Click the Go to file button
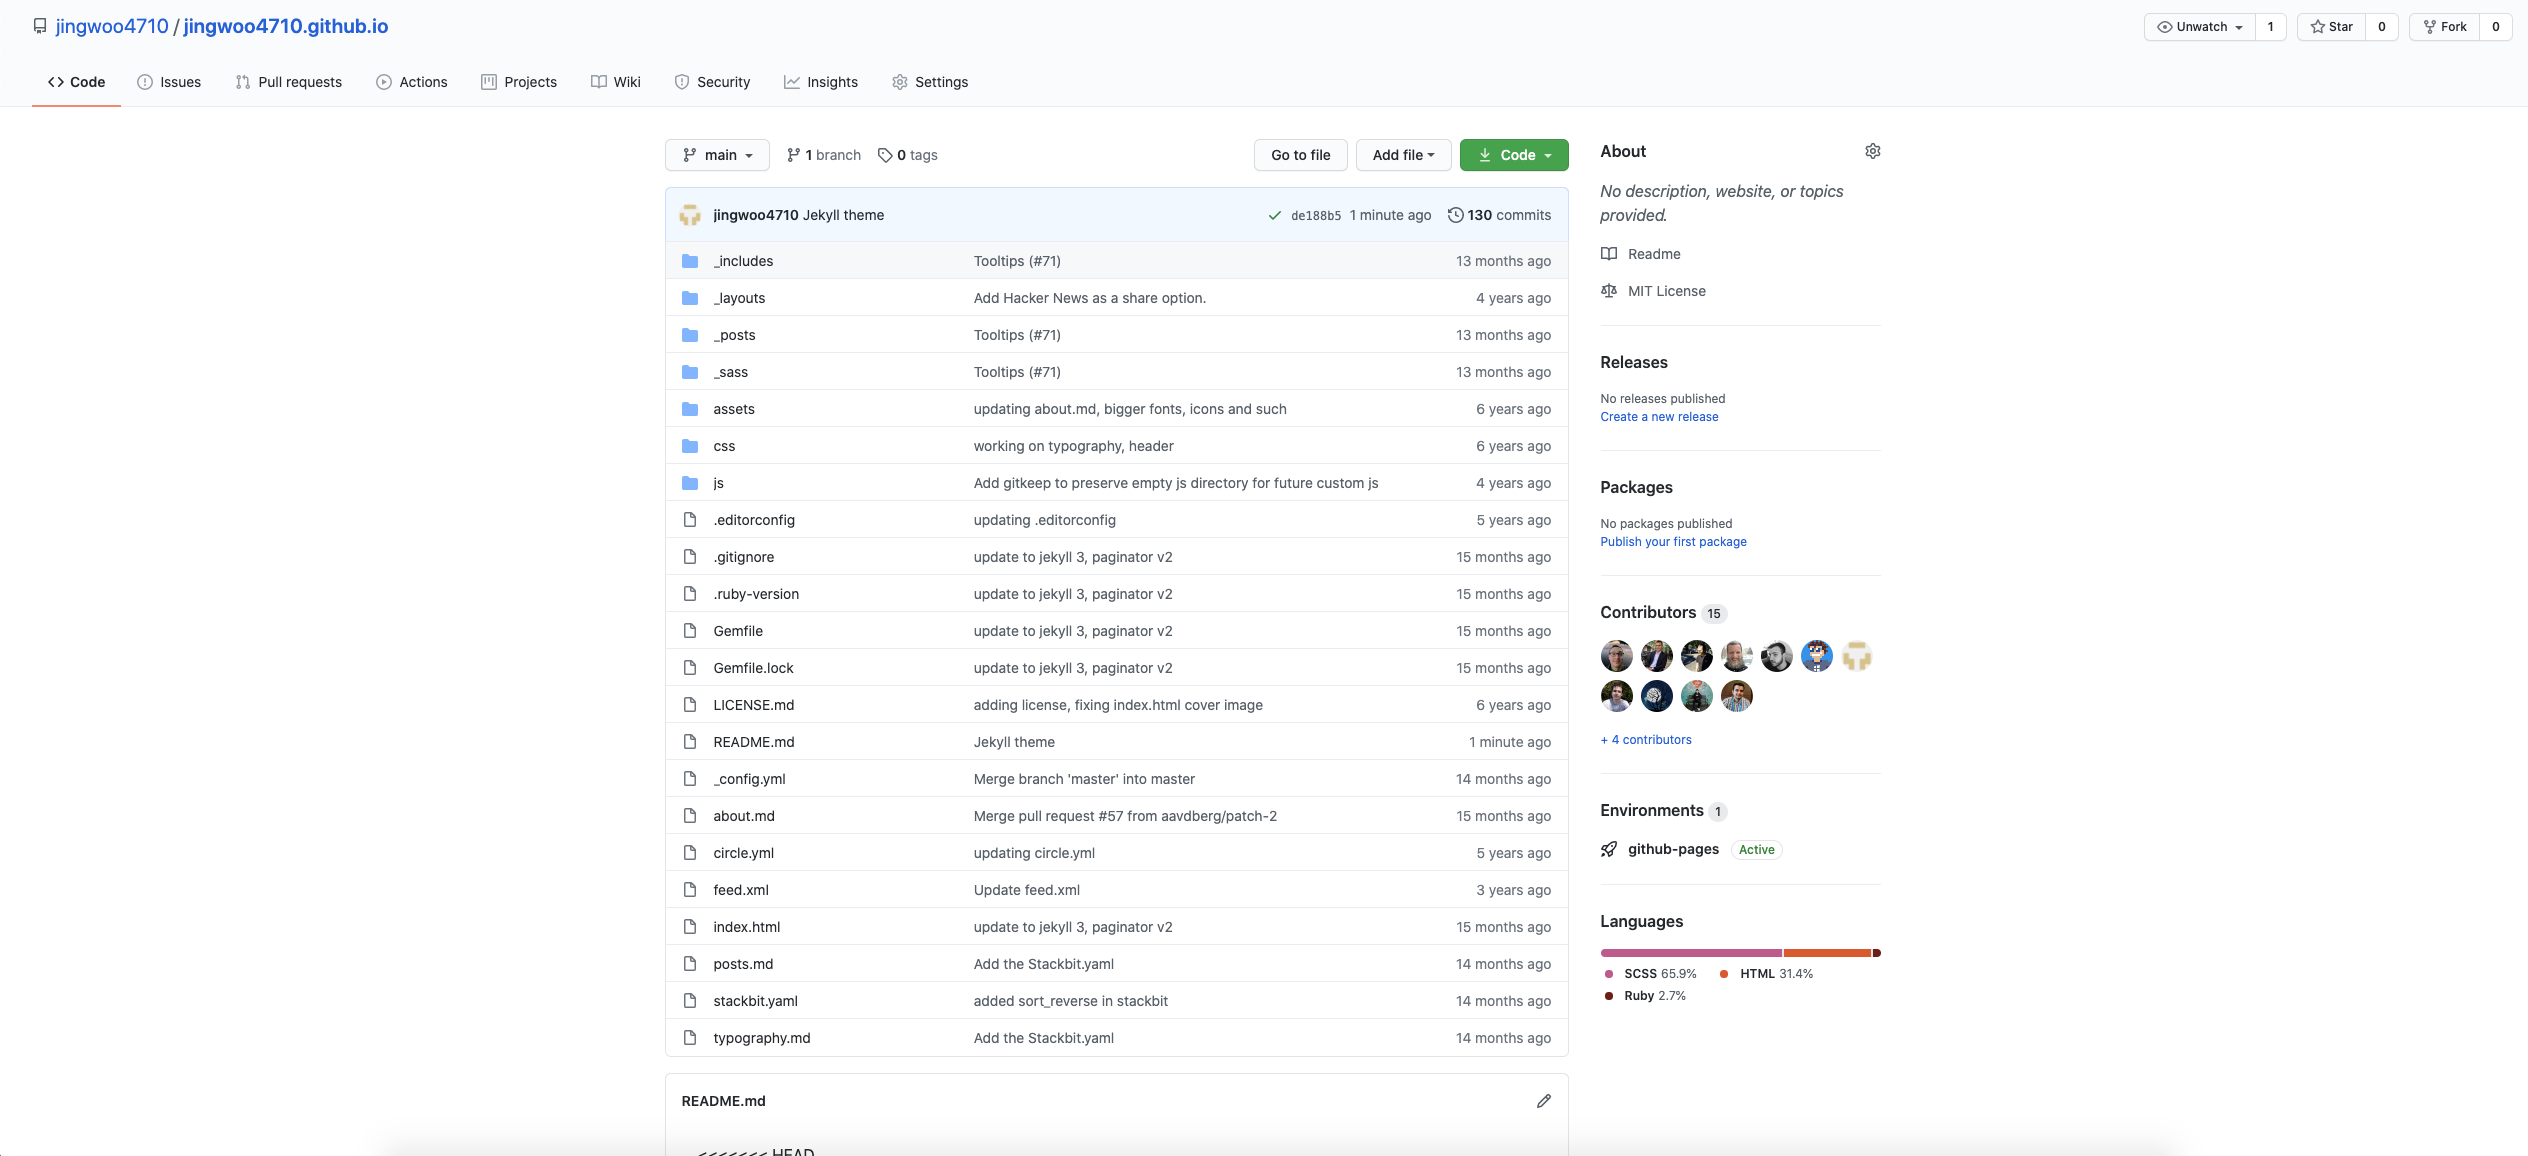 [1300, 155]
